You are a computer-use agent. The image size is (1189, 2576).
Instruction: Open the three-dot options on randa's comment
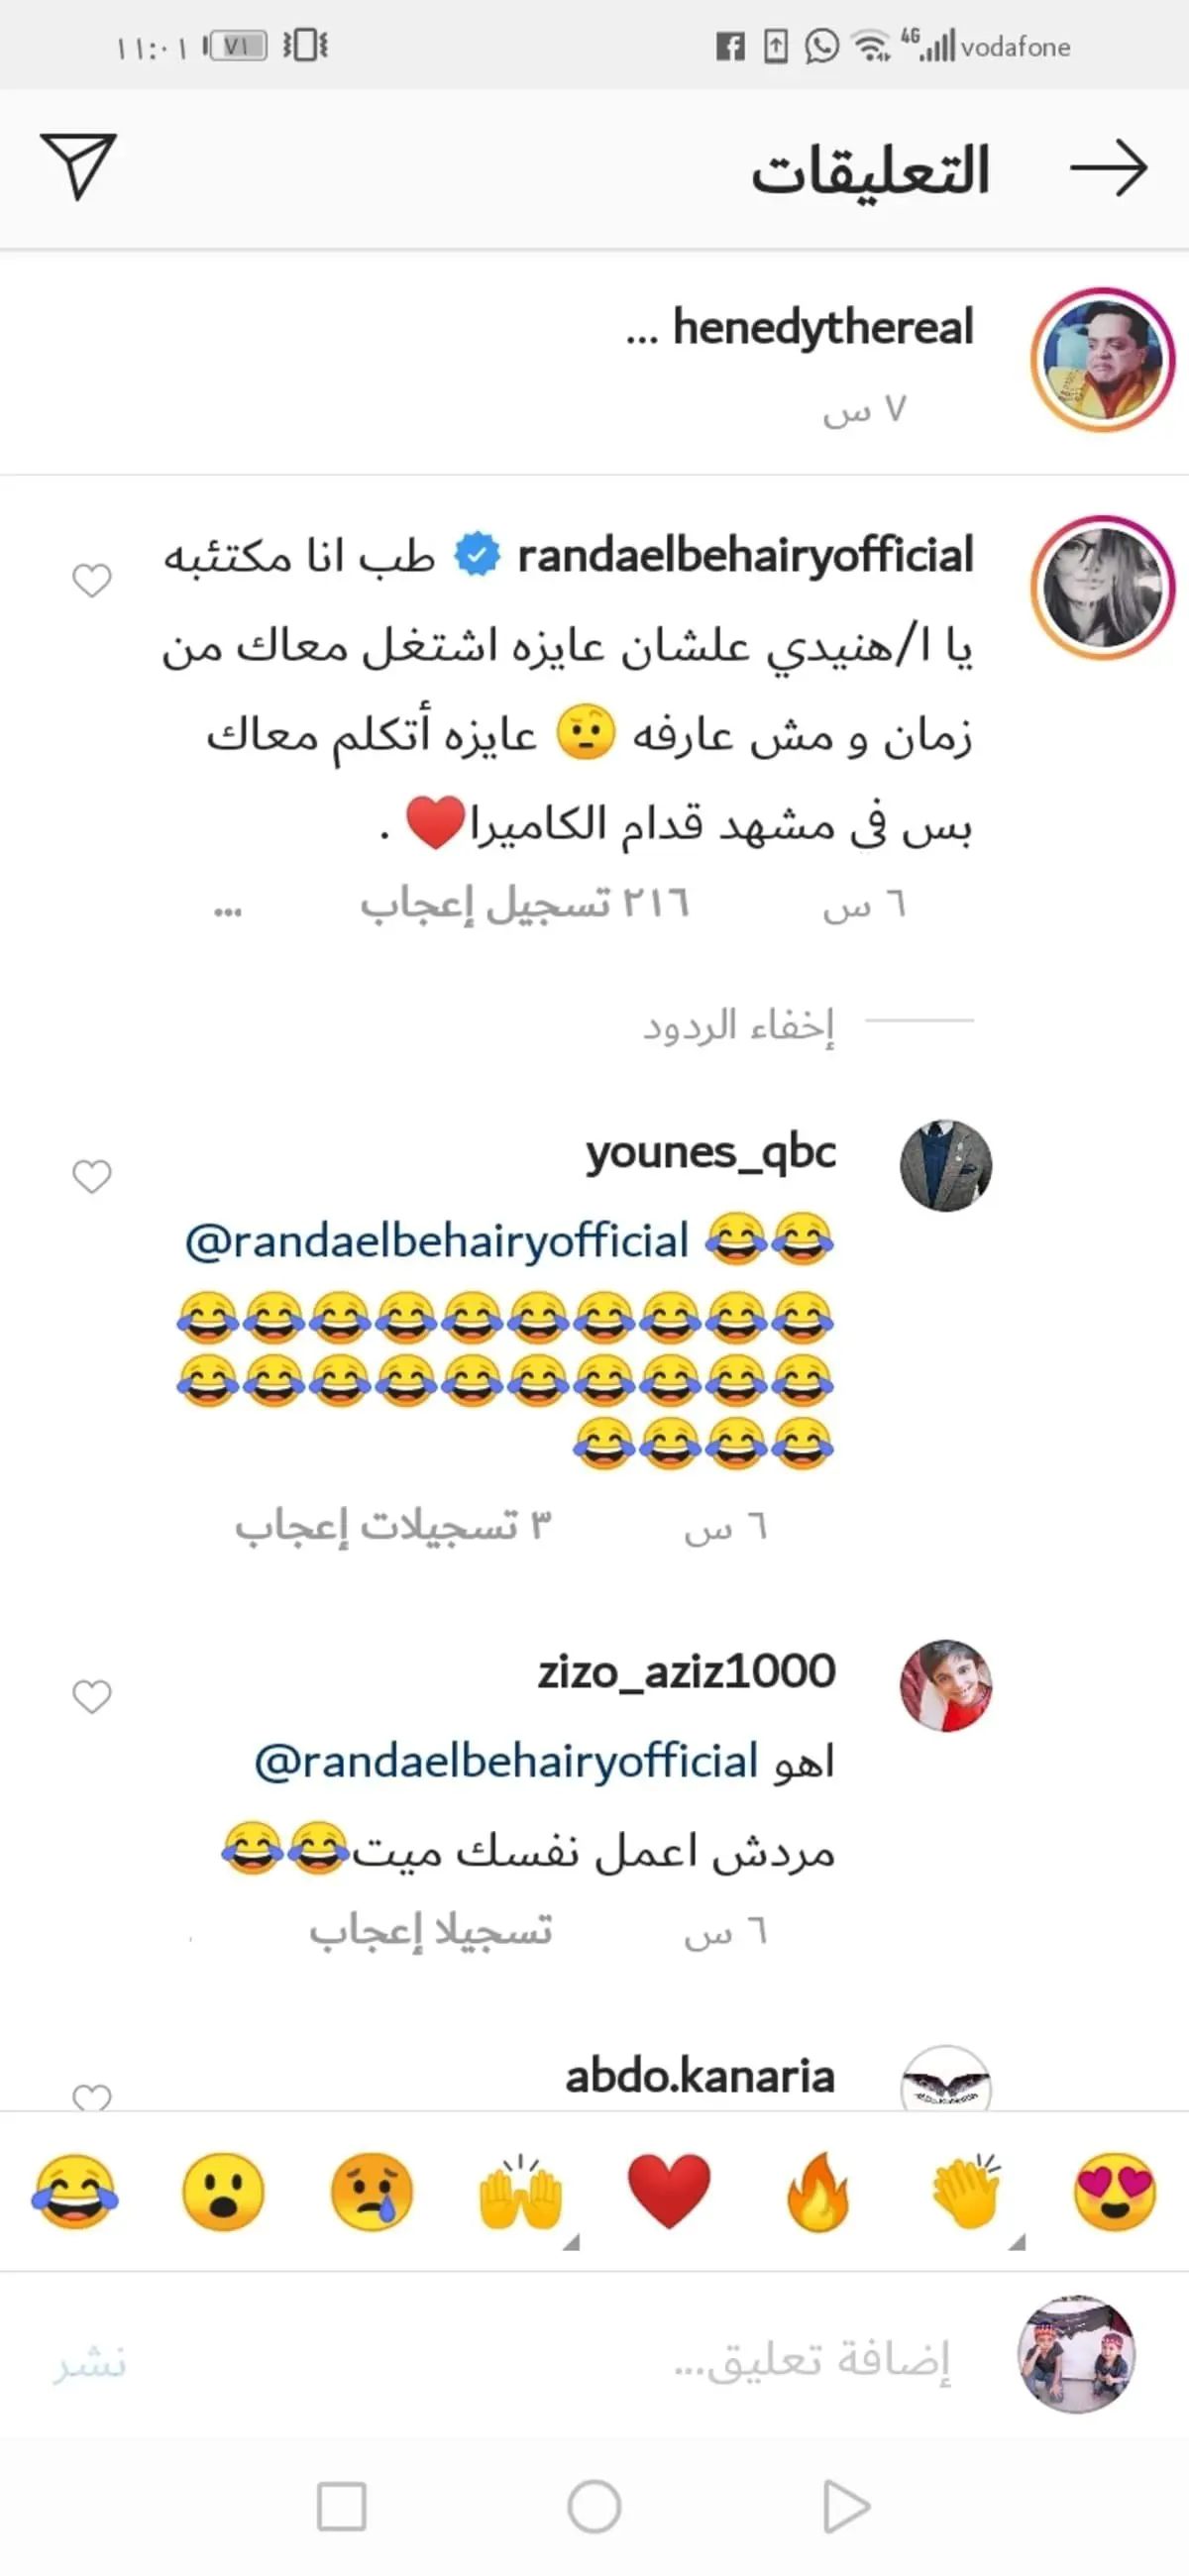click(228, 911)
